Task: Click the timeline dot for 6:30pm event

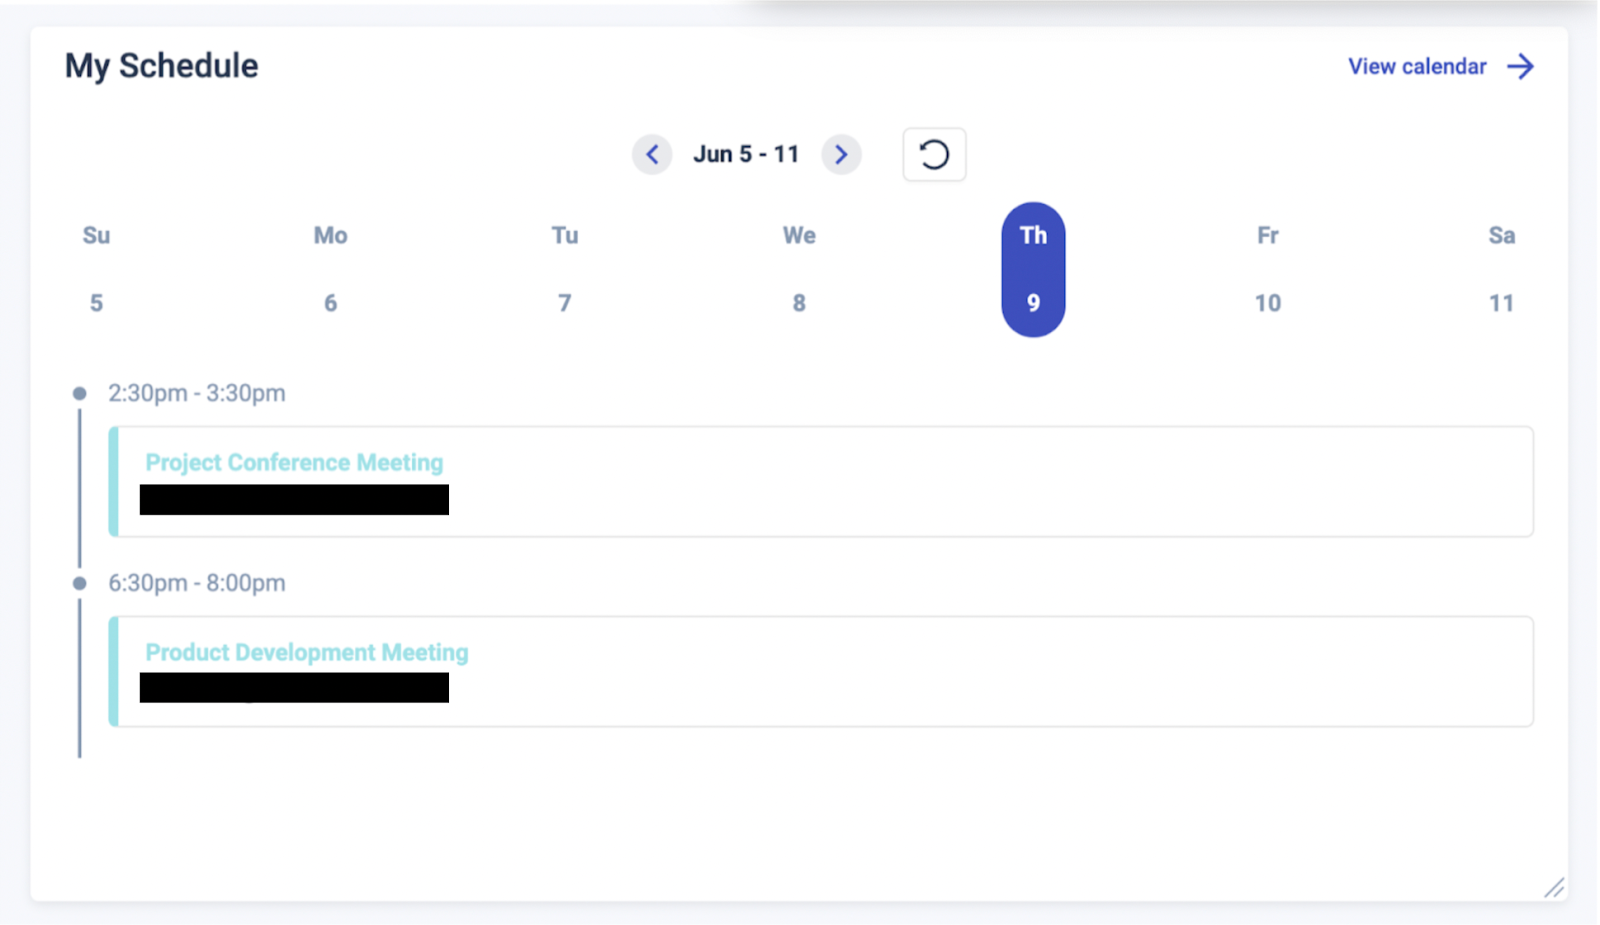Action: [x=80, y=583]
